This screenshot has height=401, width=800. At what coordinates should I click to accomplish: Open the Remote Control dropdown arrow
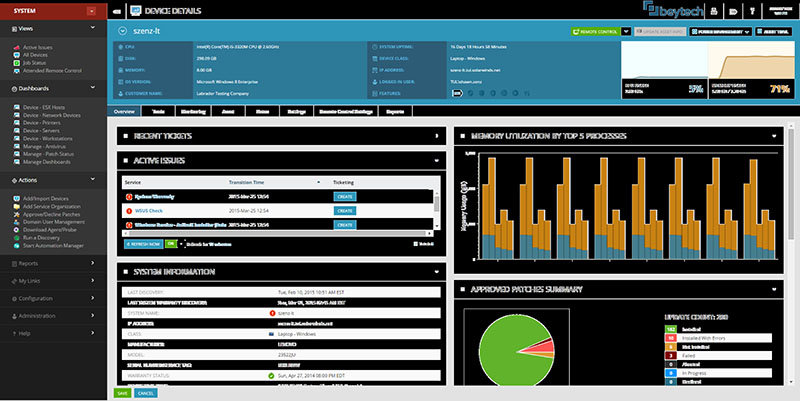pyautogui.click(x=625, y=32)
